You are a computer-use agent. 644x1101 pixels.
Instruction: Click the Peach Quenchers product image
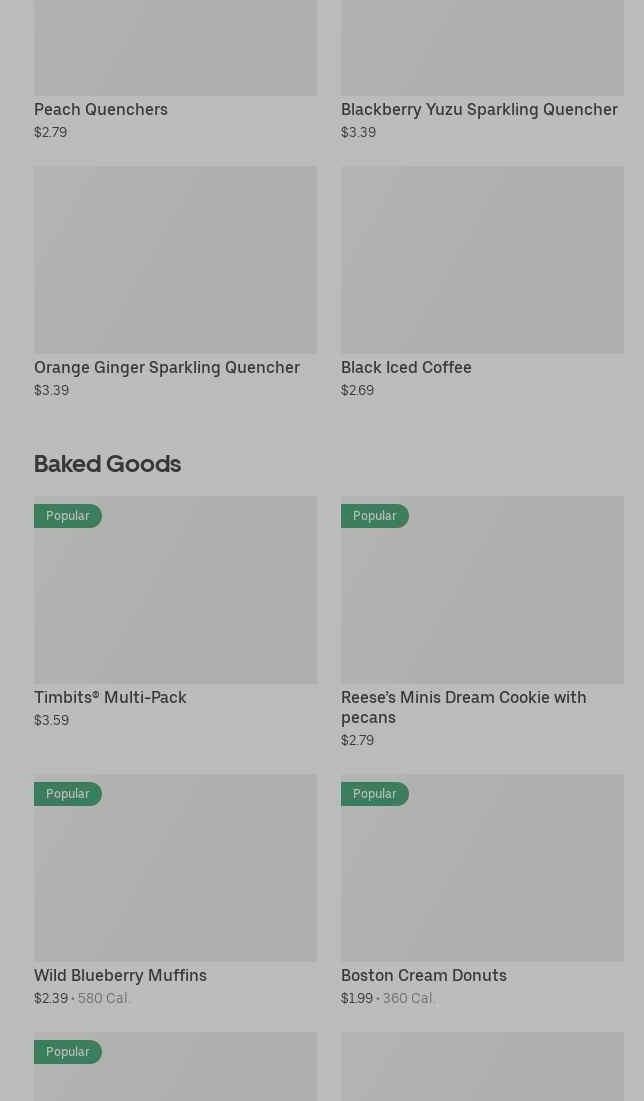pyautogui.click(x=175, y=48)
